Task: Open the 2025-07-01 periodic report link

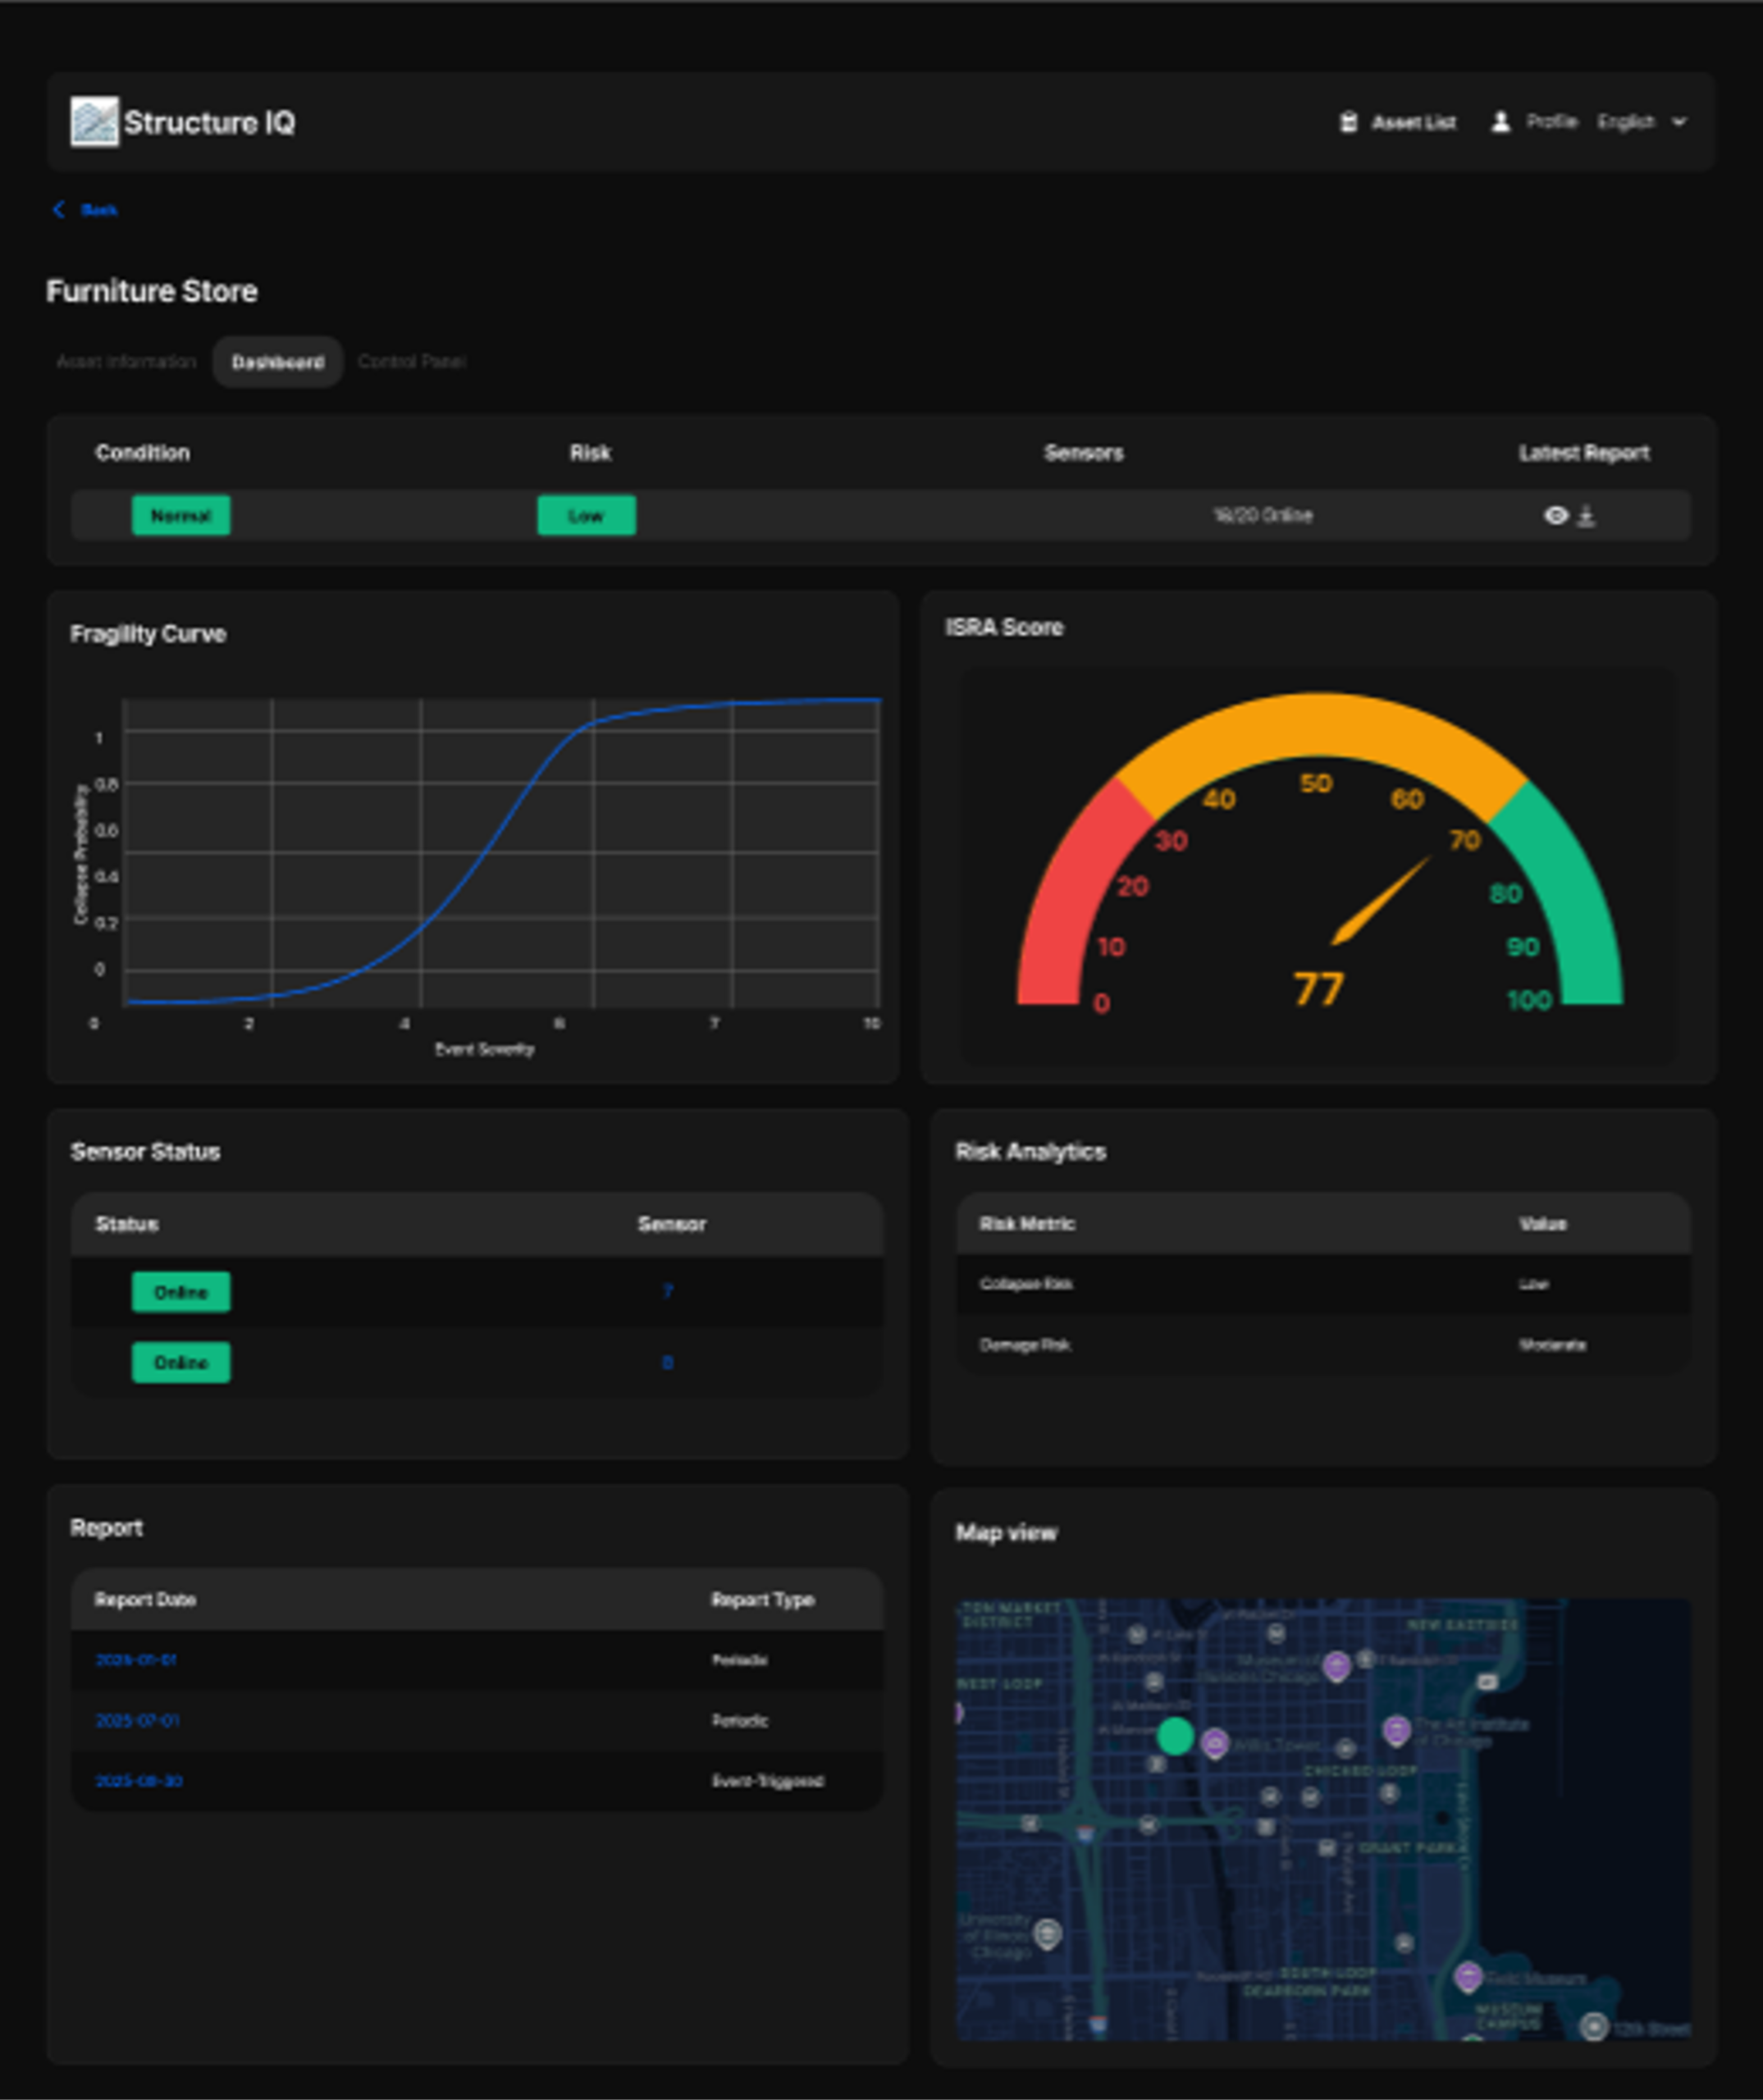Action: [x=137, y=1720]
